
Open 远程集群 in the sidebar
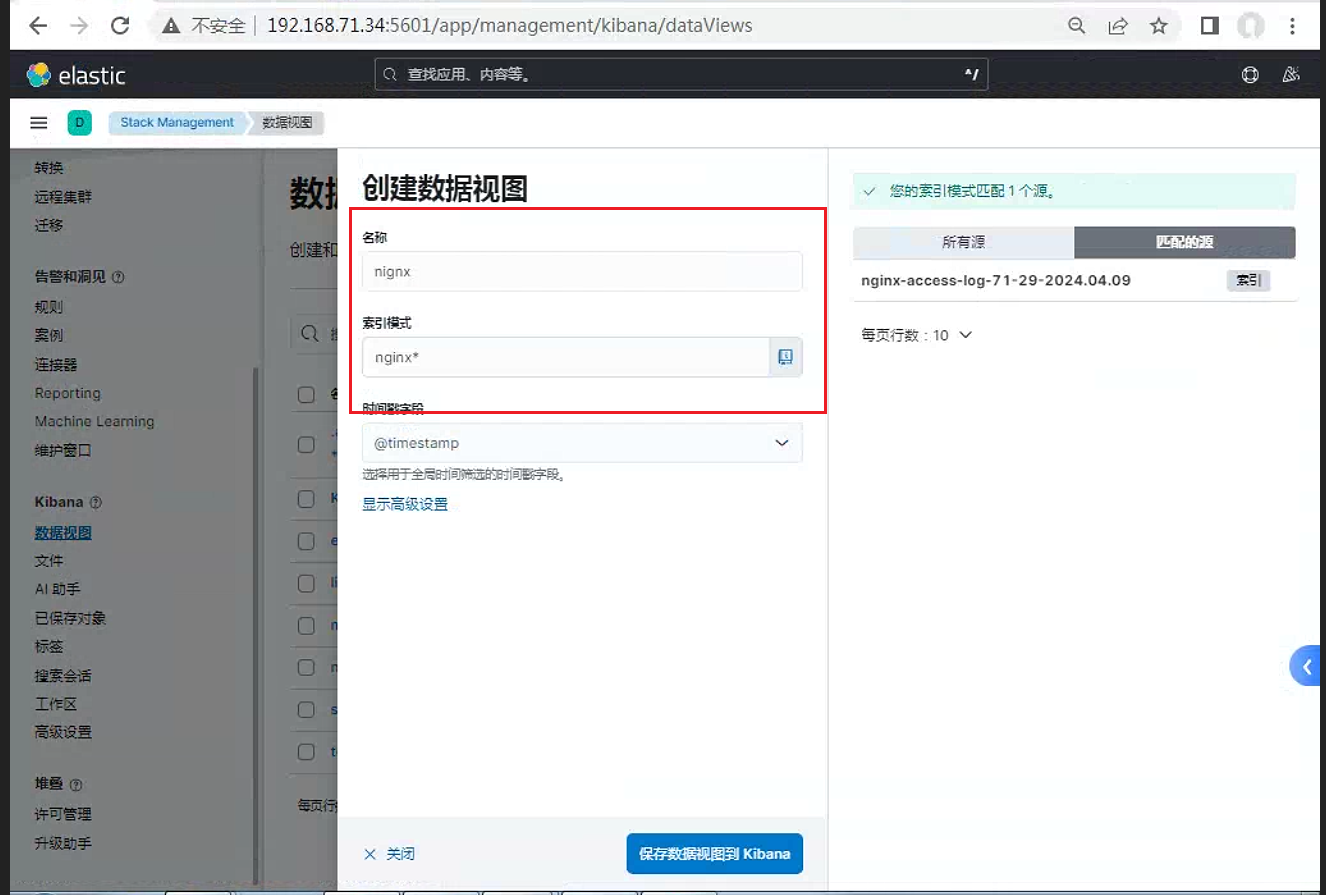pos(63,197)
